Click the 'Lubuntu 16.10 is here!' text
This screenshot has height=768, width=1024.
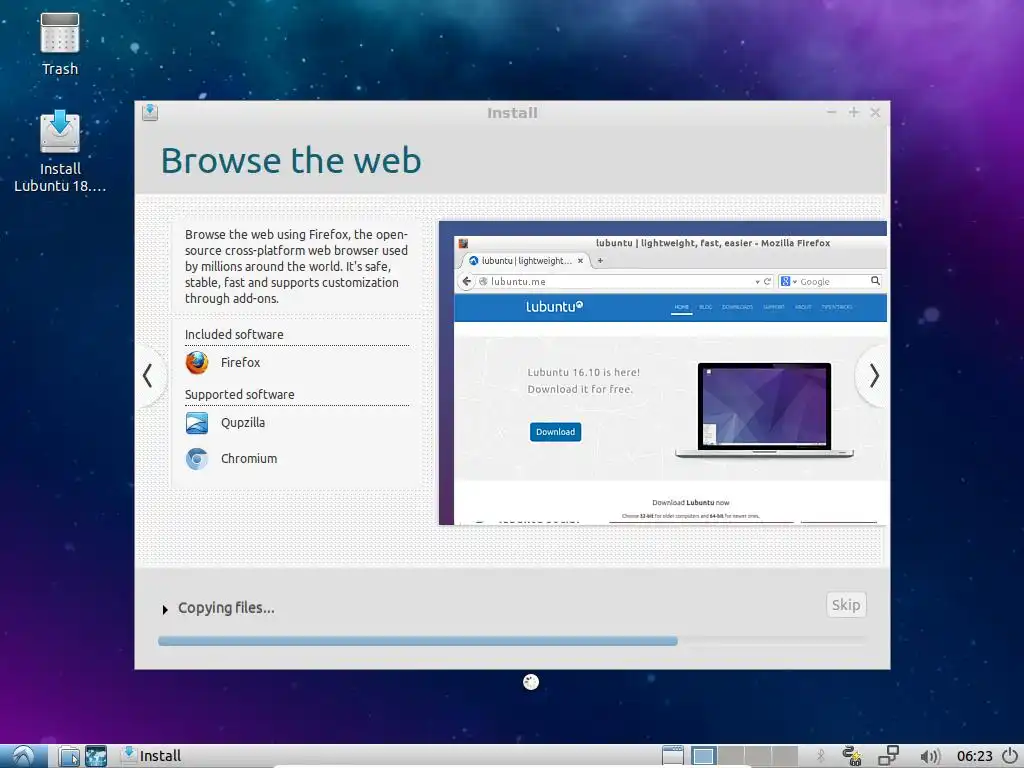pyautogui.click(x=583, y=372)
